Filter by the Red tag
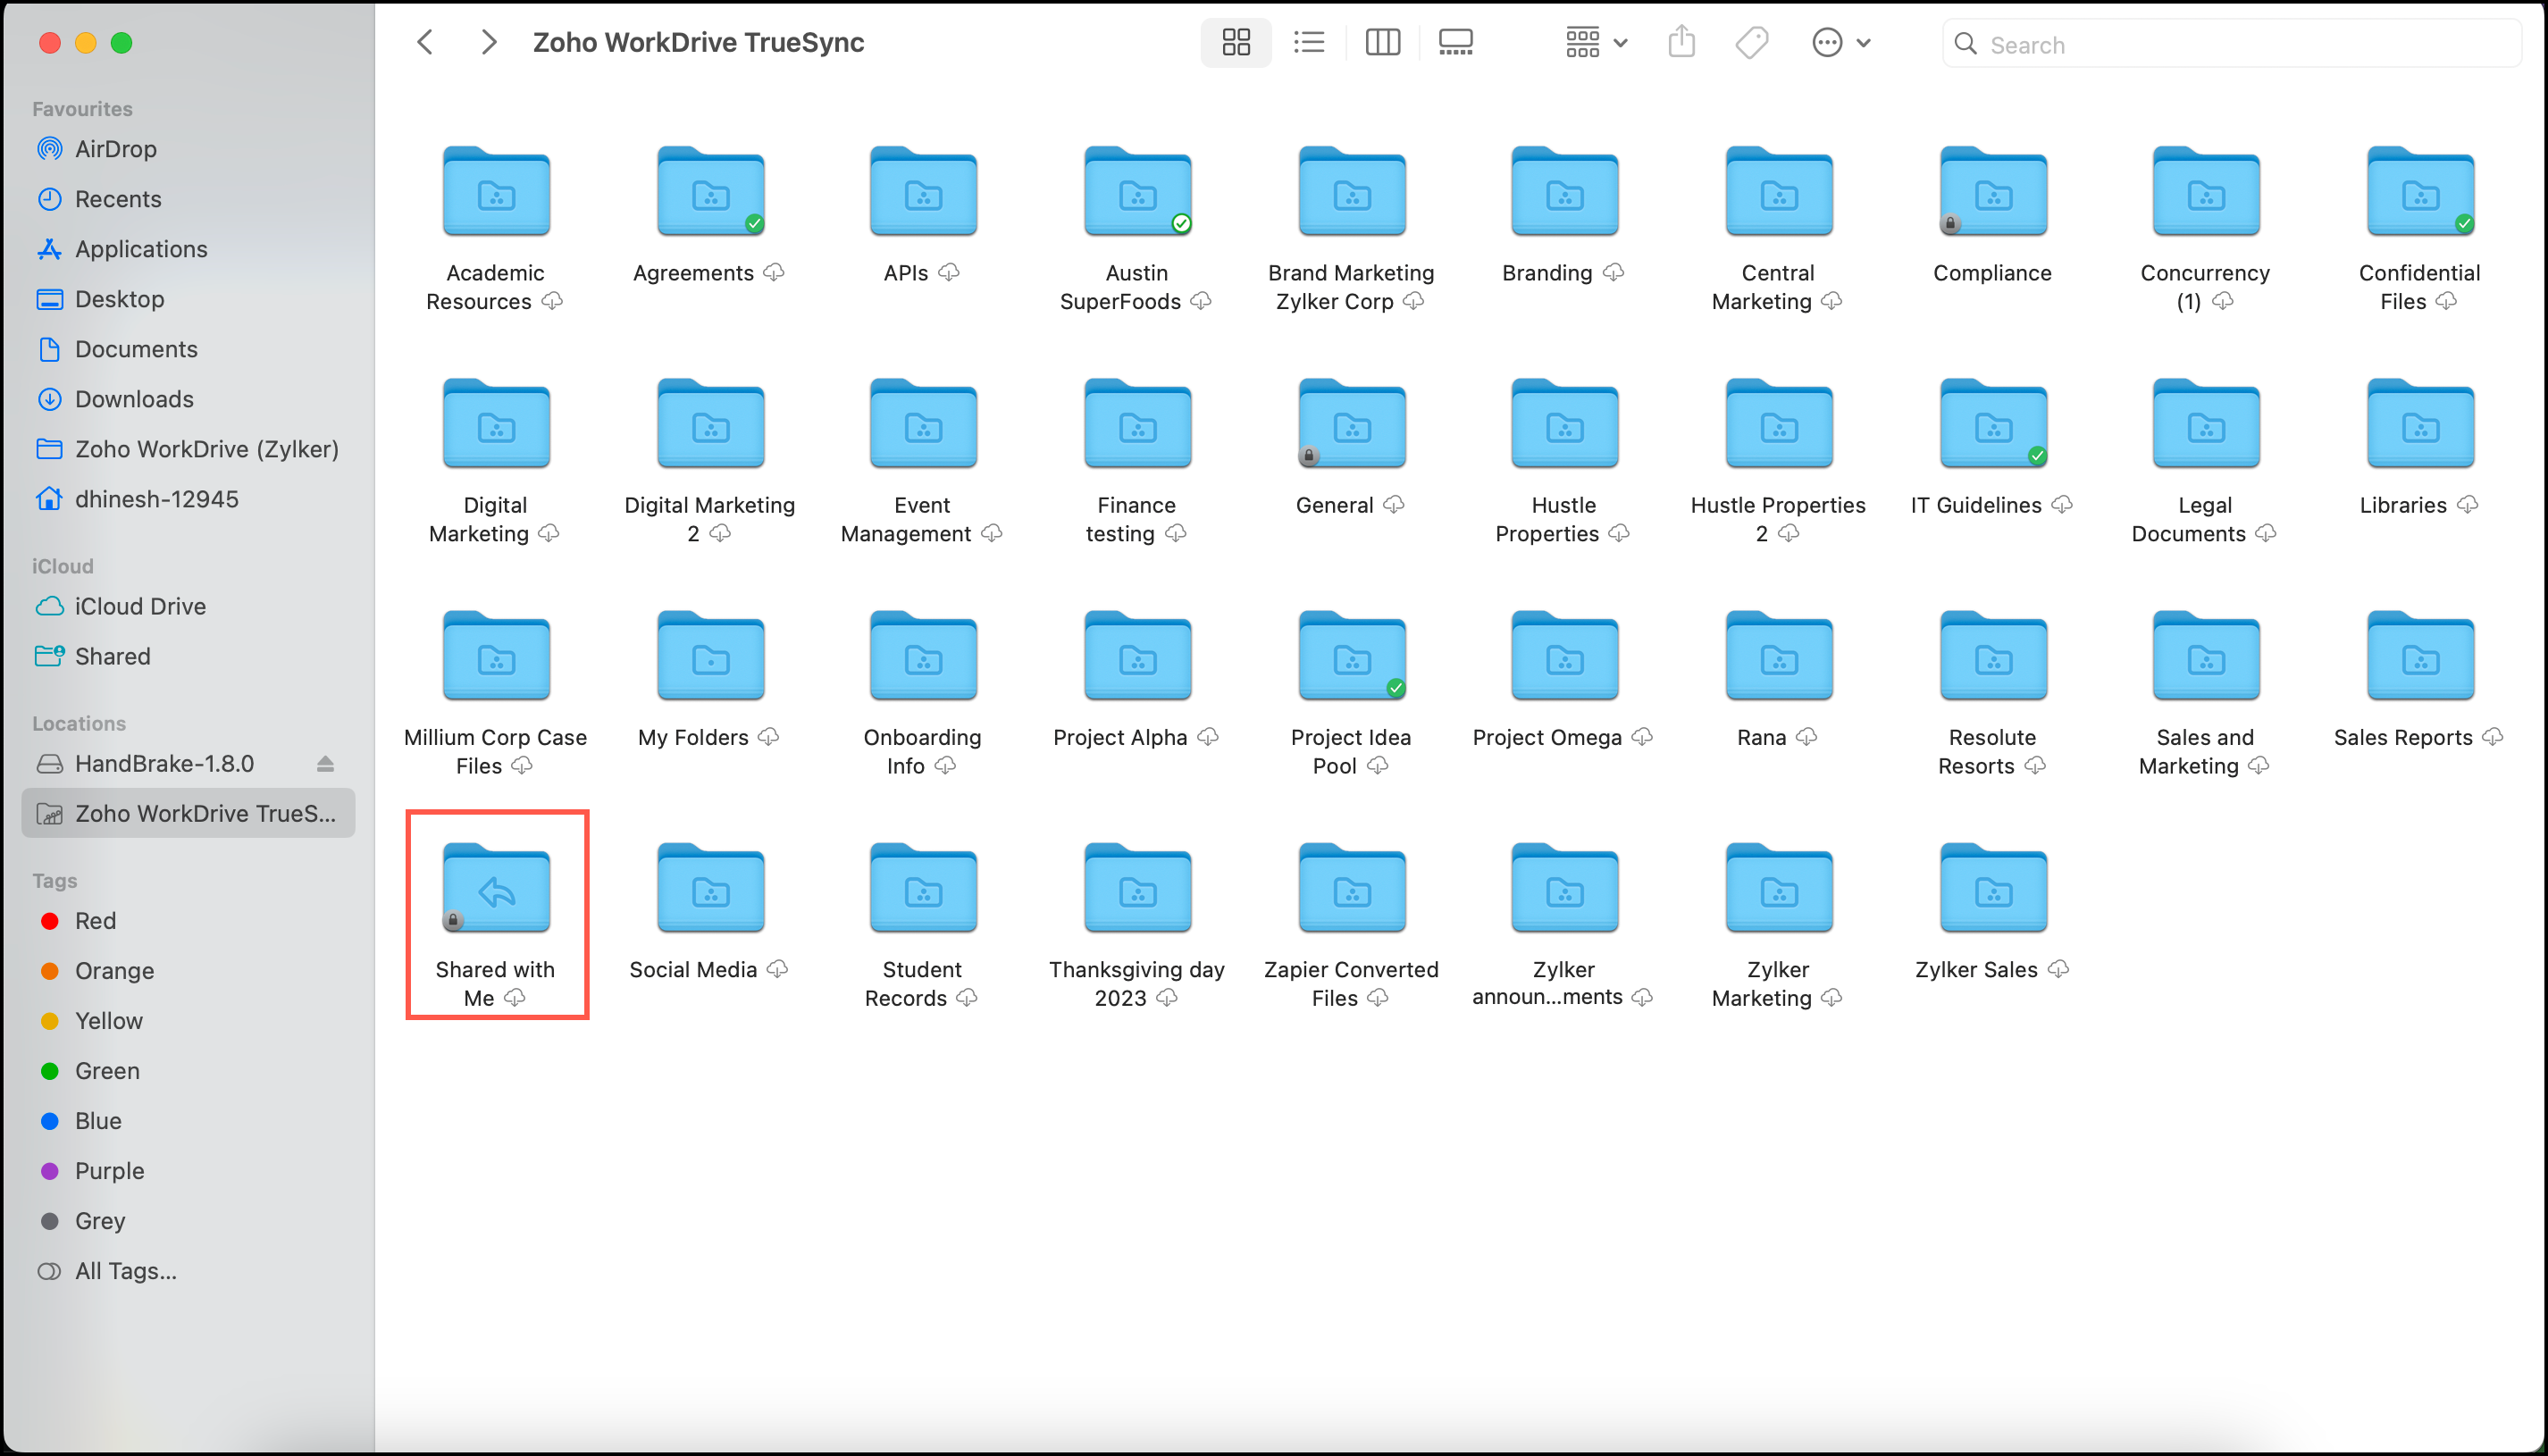This screenshot has height=1456, width=2548. pos(95,921)
